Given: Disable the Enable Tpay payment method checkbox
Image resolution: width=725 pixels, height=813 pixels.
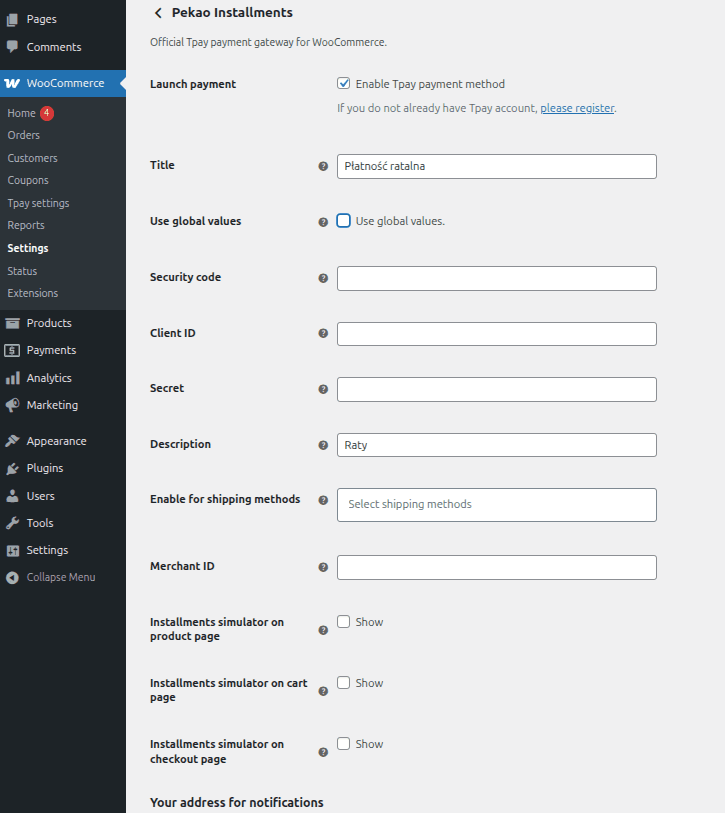Looking at the screenshot, I should pos(344,84).
